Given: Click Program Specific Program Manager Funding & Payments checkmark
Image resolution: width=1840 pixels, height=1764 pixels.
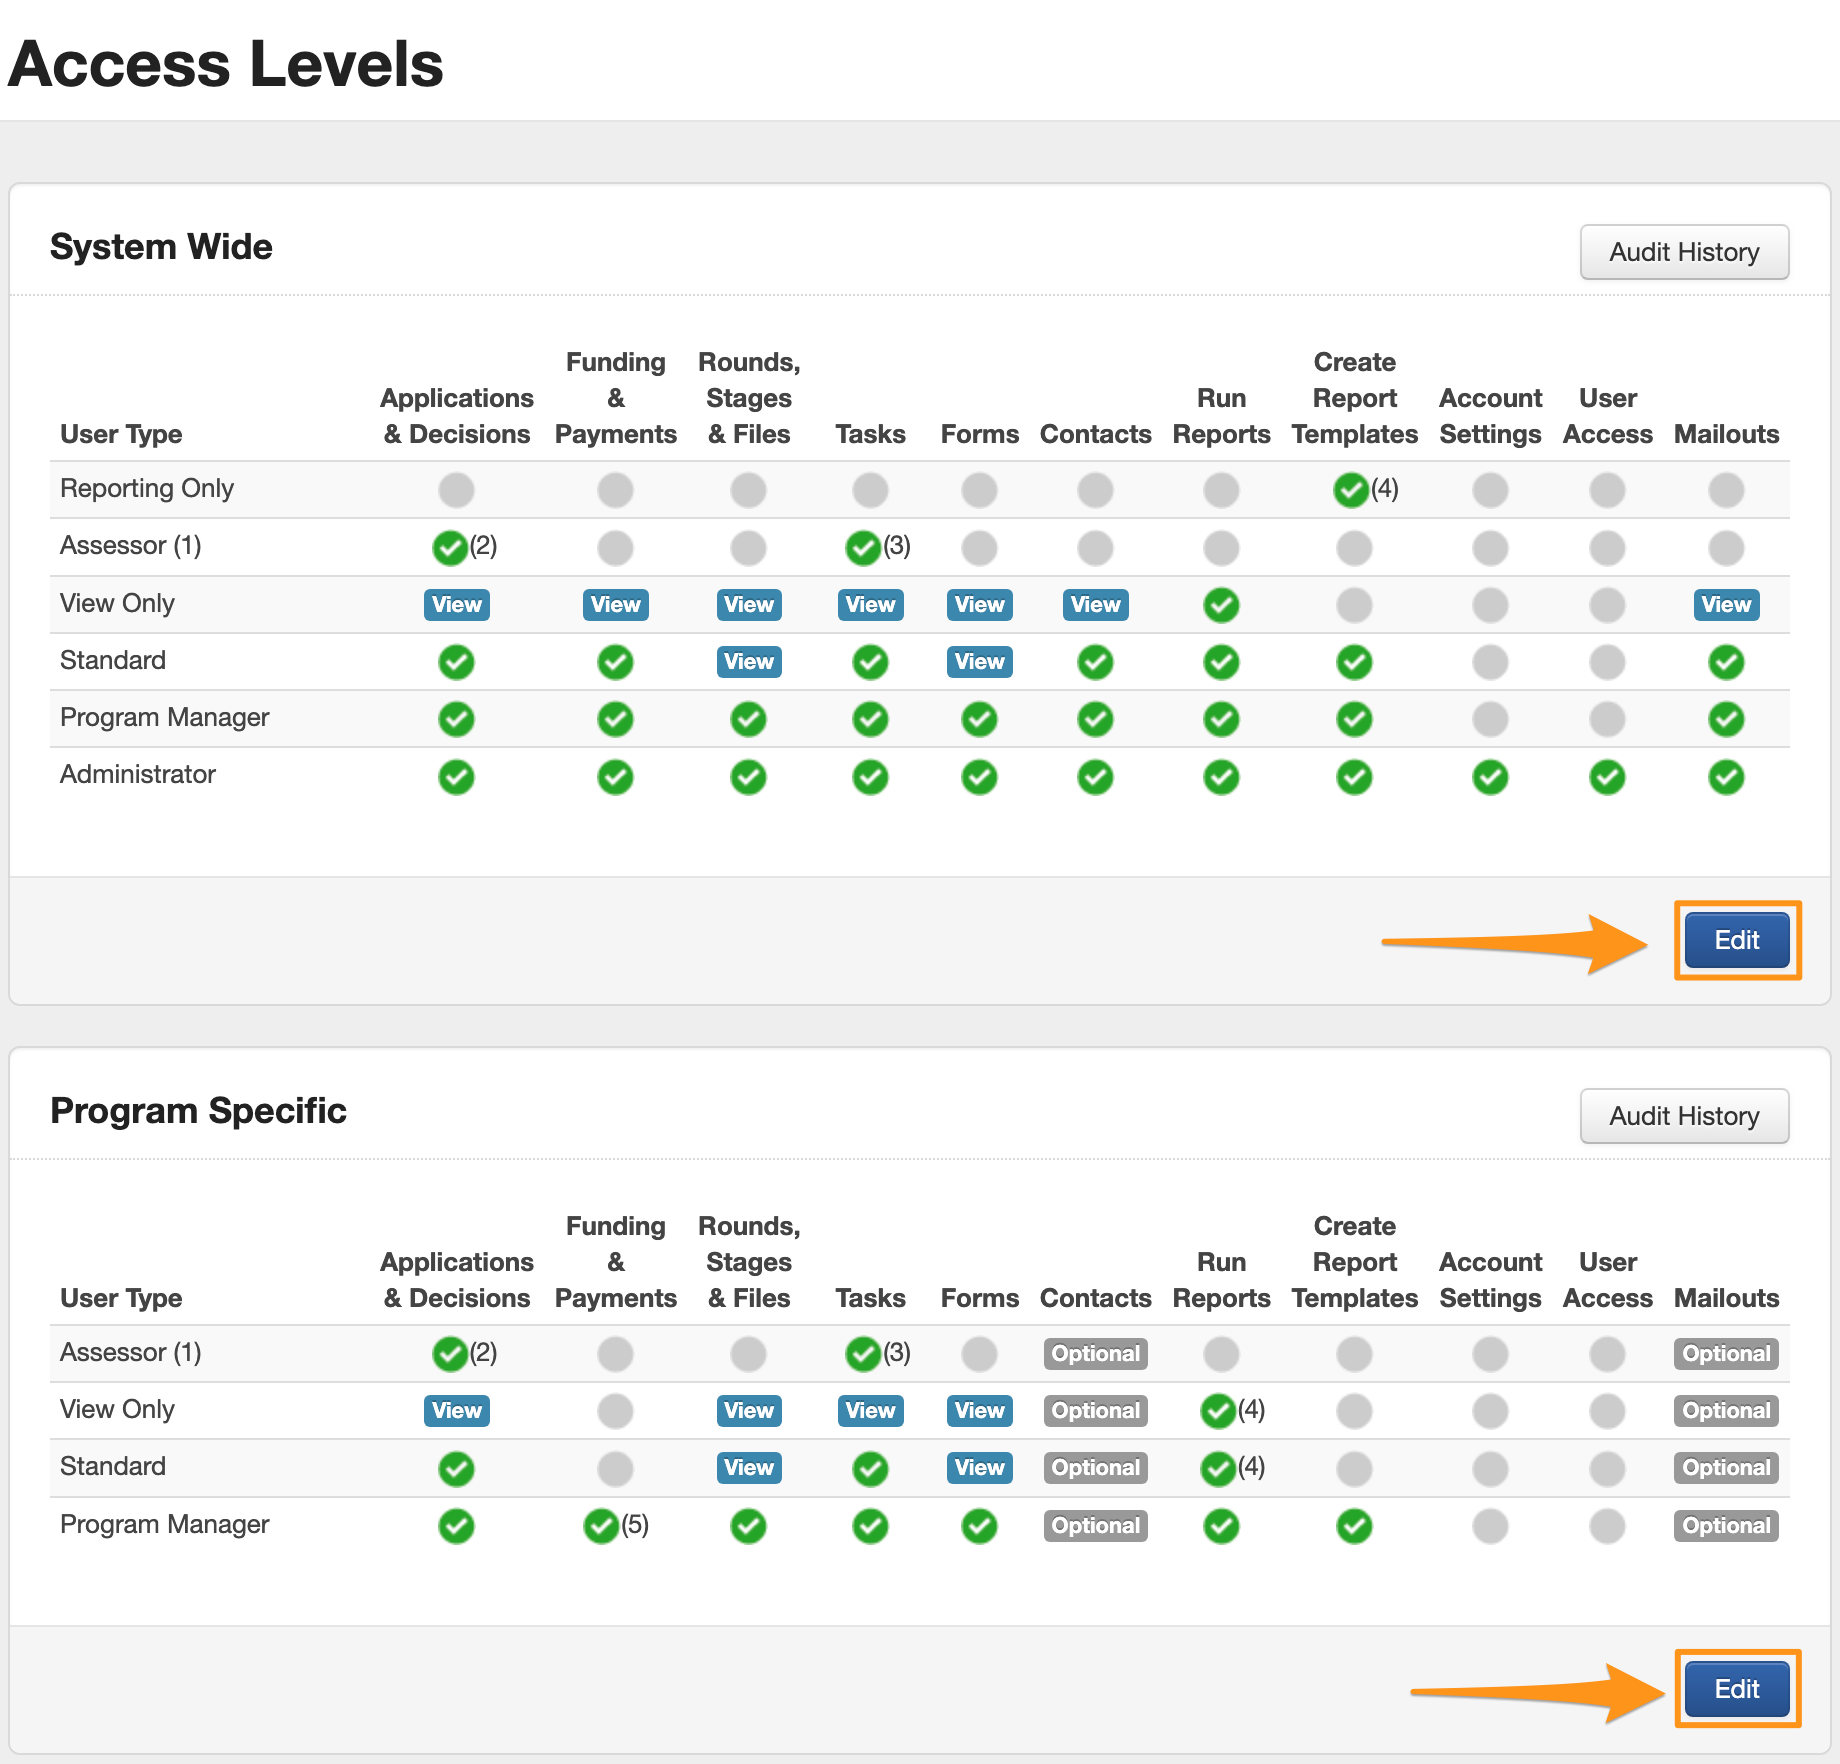Looking at the screenshot, I should tap(601, 1526).
